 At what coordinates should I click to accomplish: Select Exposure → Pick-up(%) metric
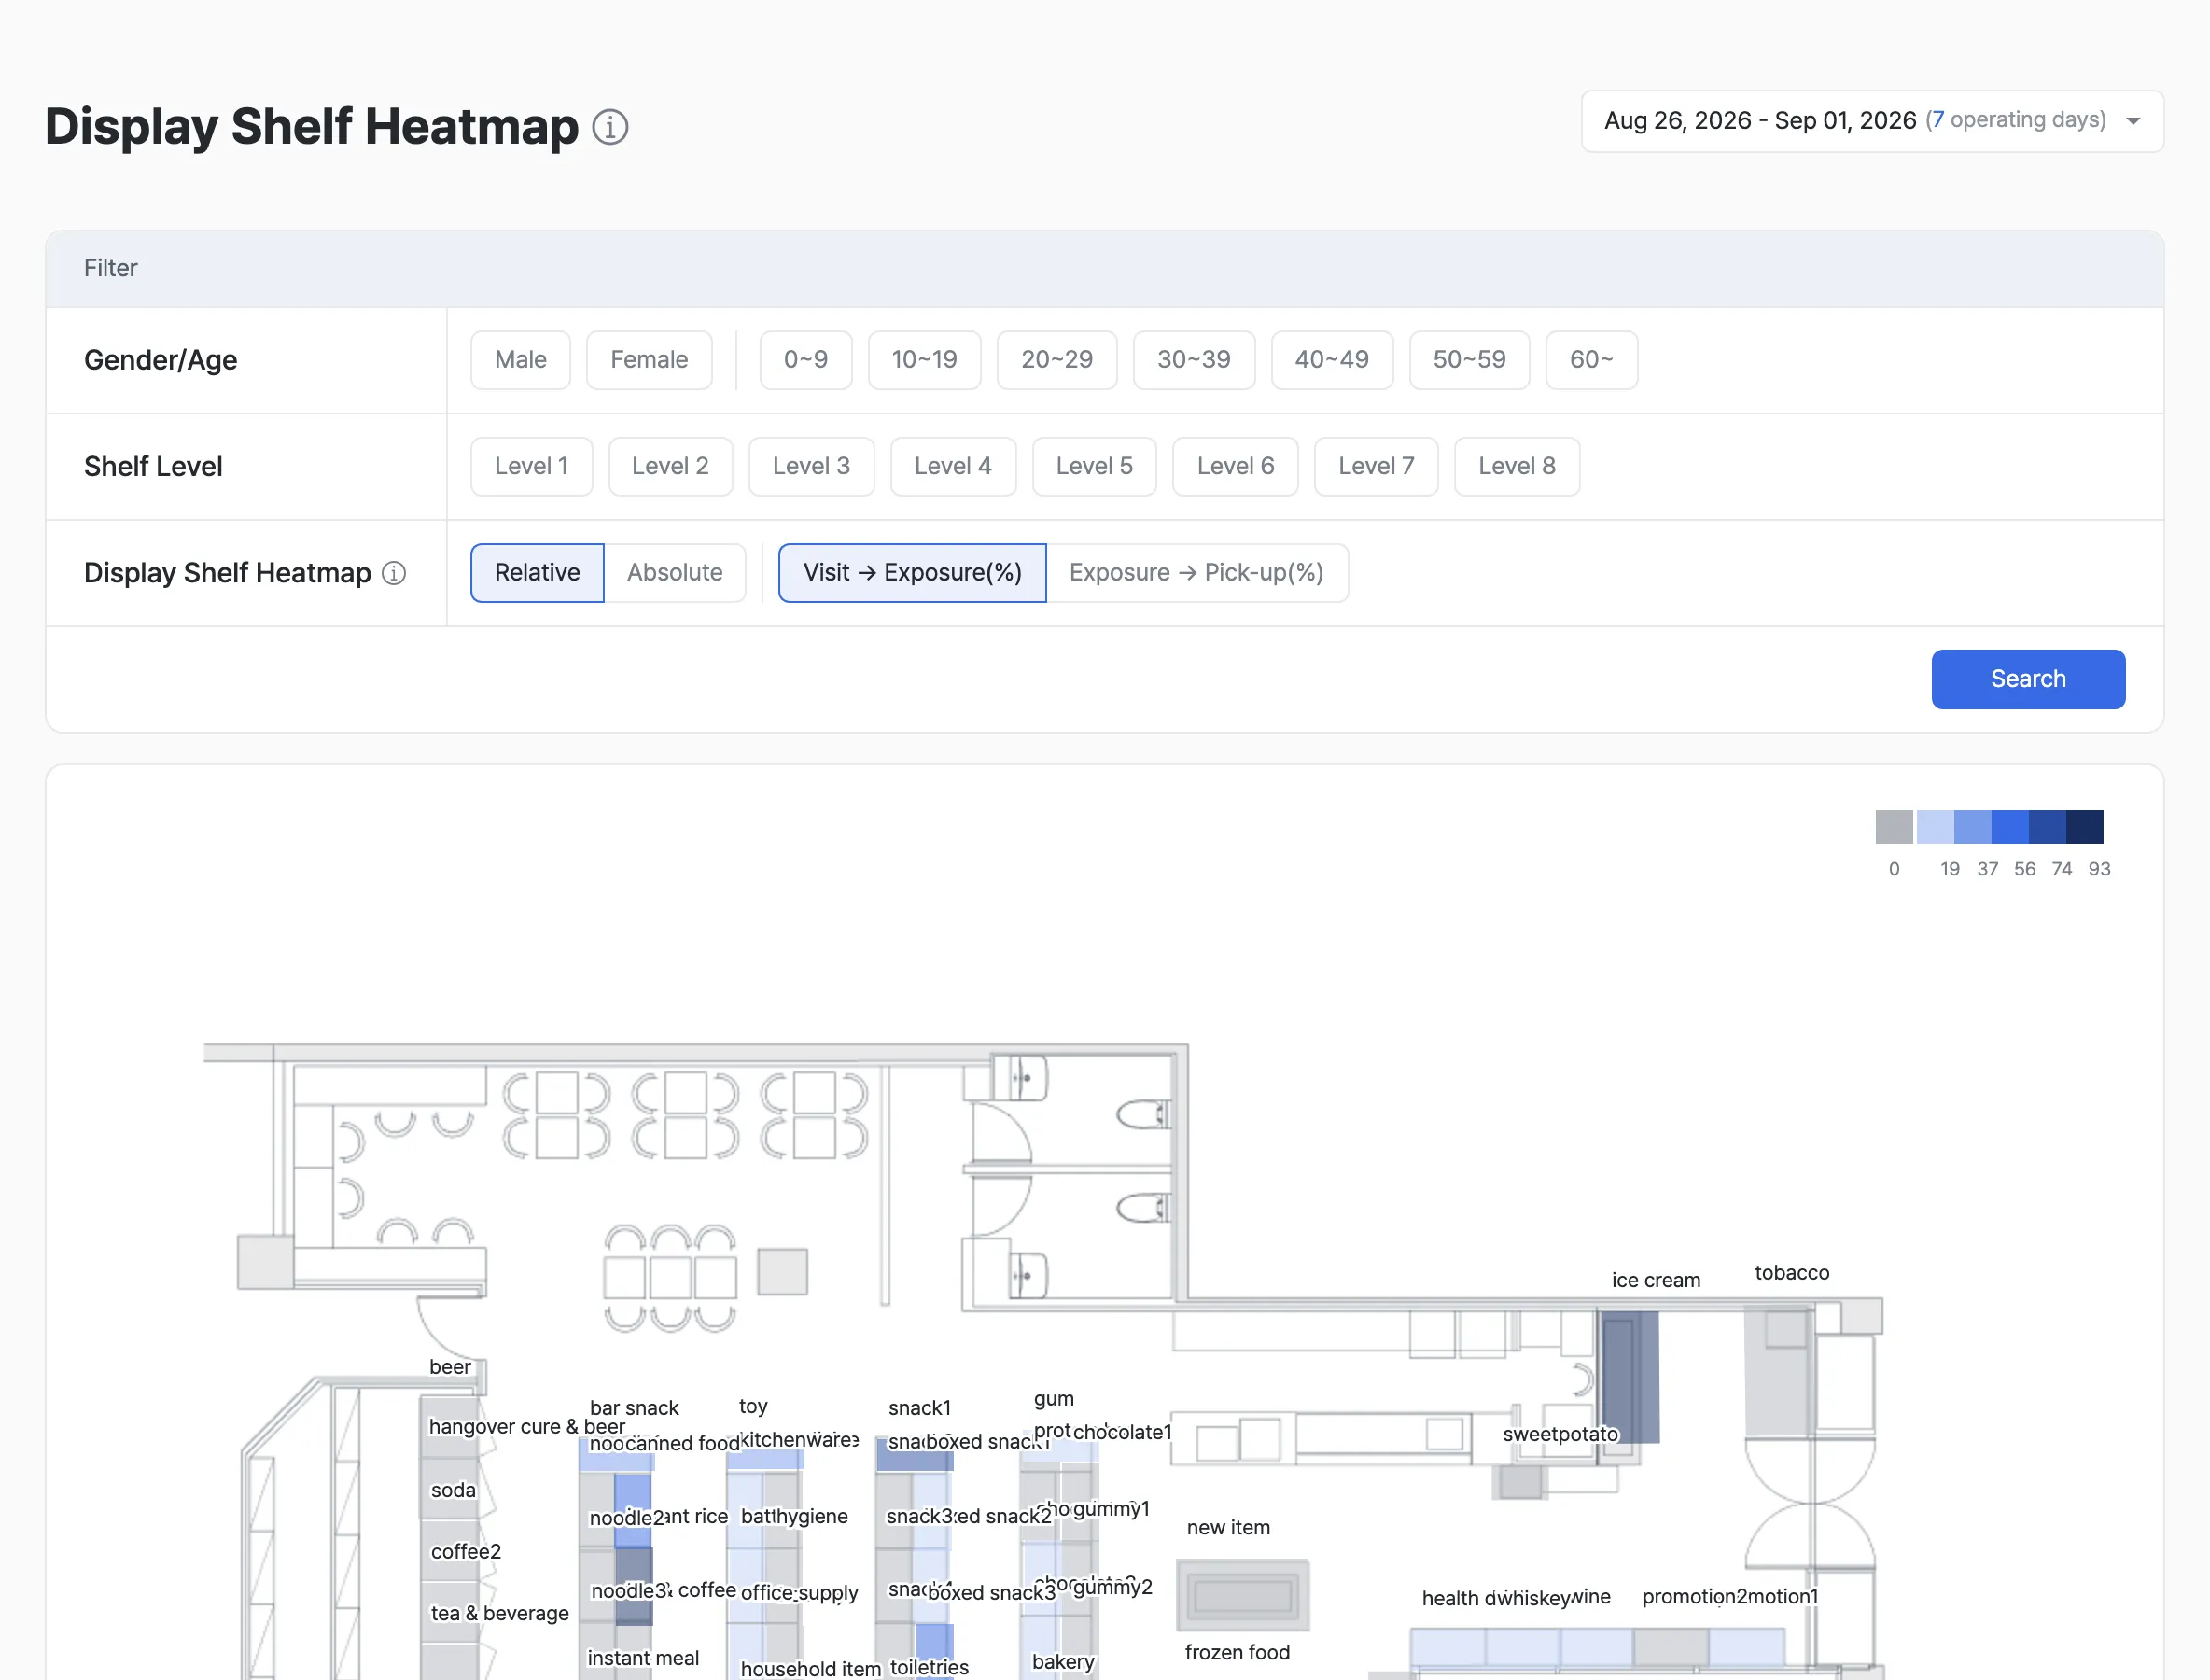tap(1197, 573)
